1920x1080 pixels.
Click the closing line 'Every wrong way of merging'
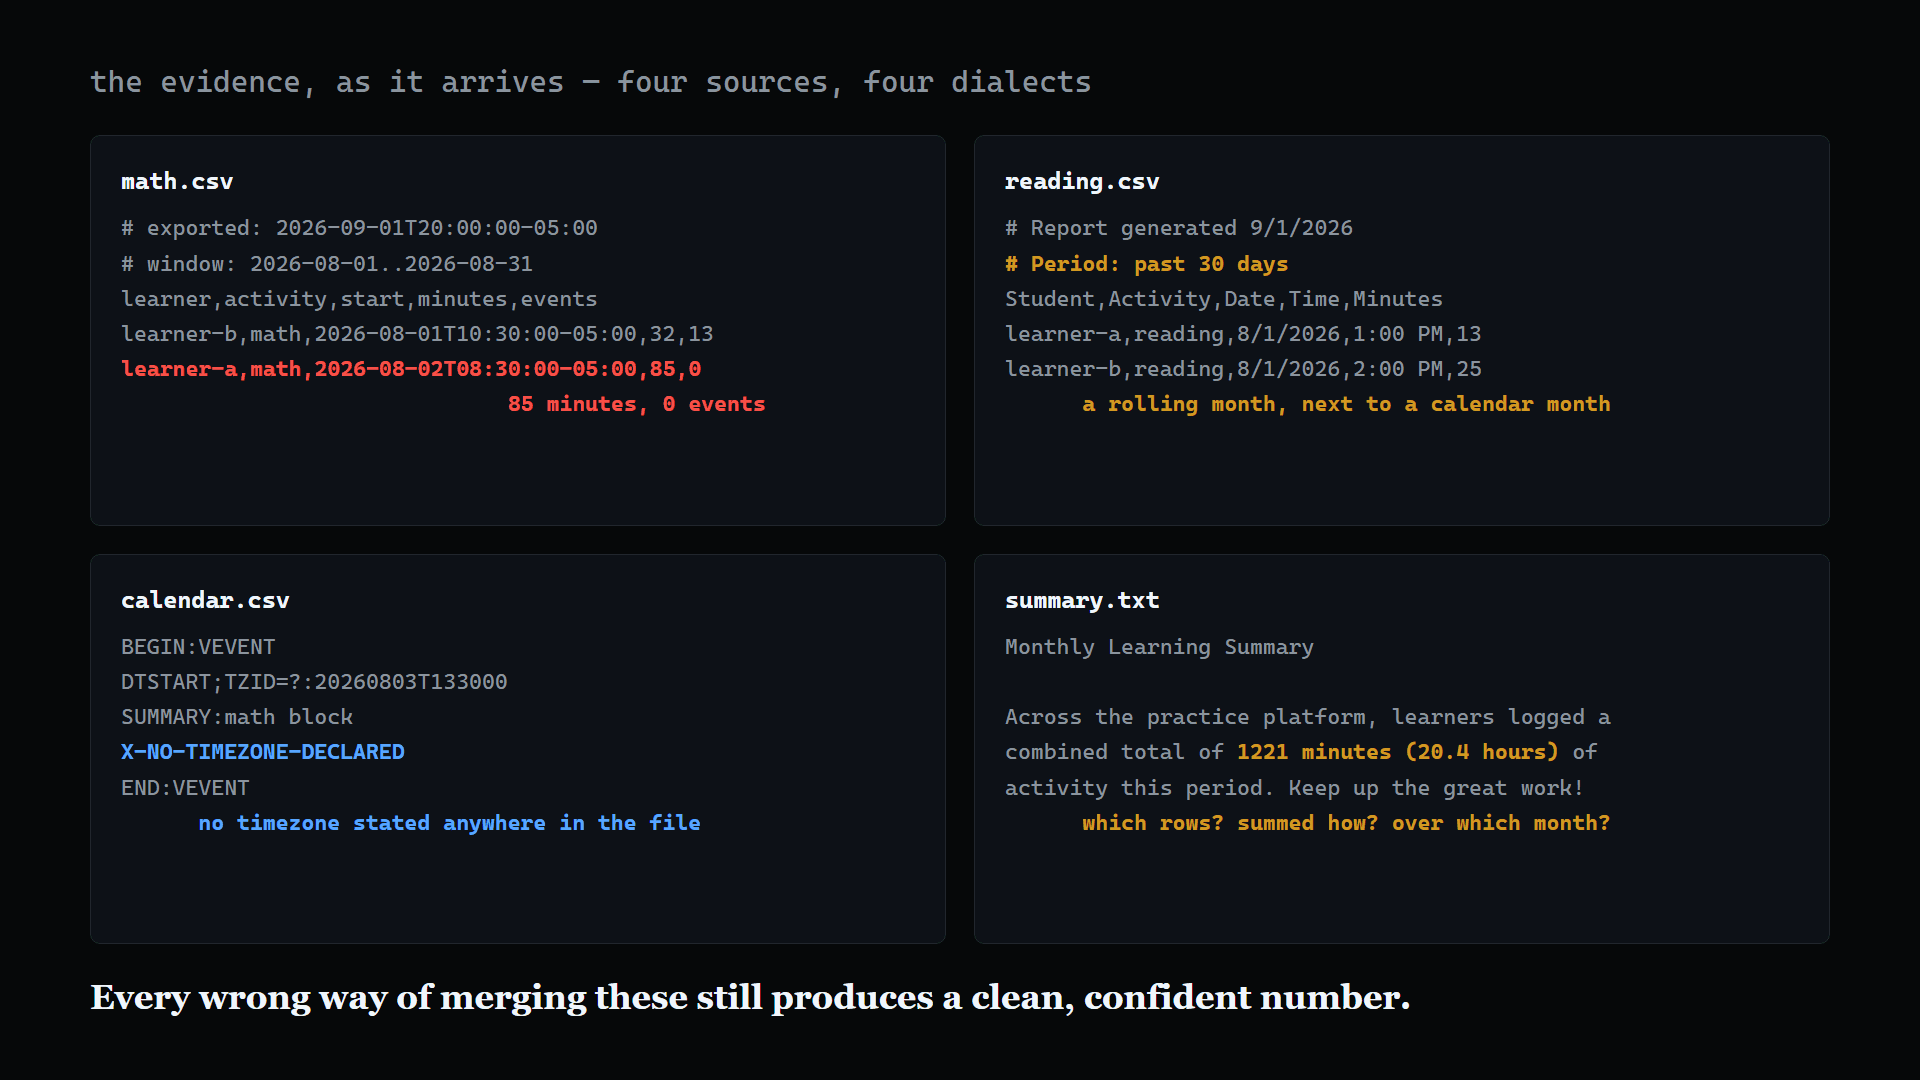tap(750, 998)
